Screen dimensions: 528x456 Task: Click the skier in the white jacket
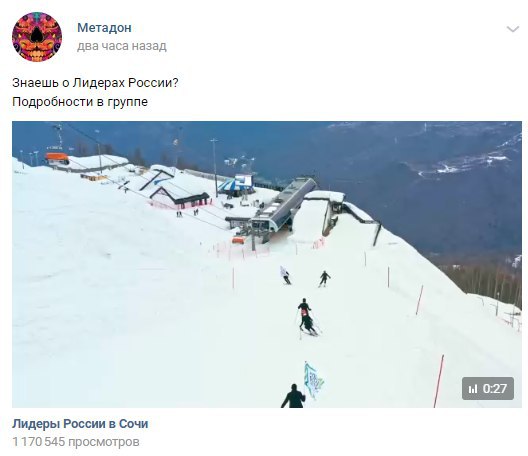tap(285, 275)
